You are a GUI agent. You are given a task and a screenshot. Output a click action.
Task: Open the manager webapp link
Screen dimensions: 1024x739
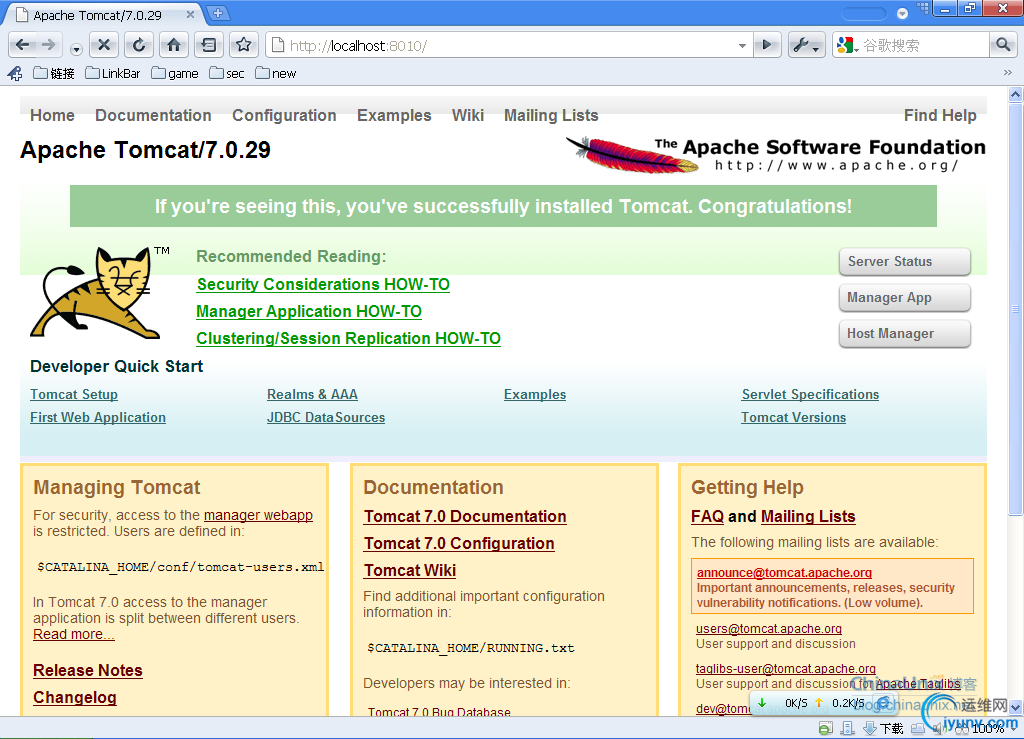click(258, 515)
